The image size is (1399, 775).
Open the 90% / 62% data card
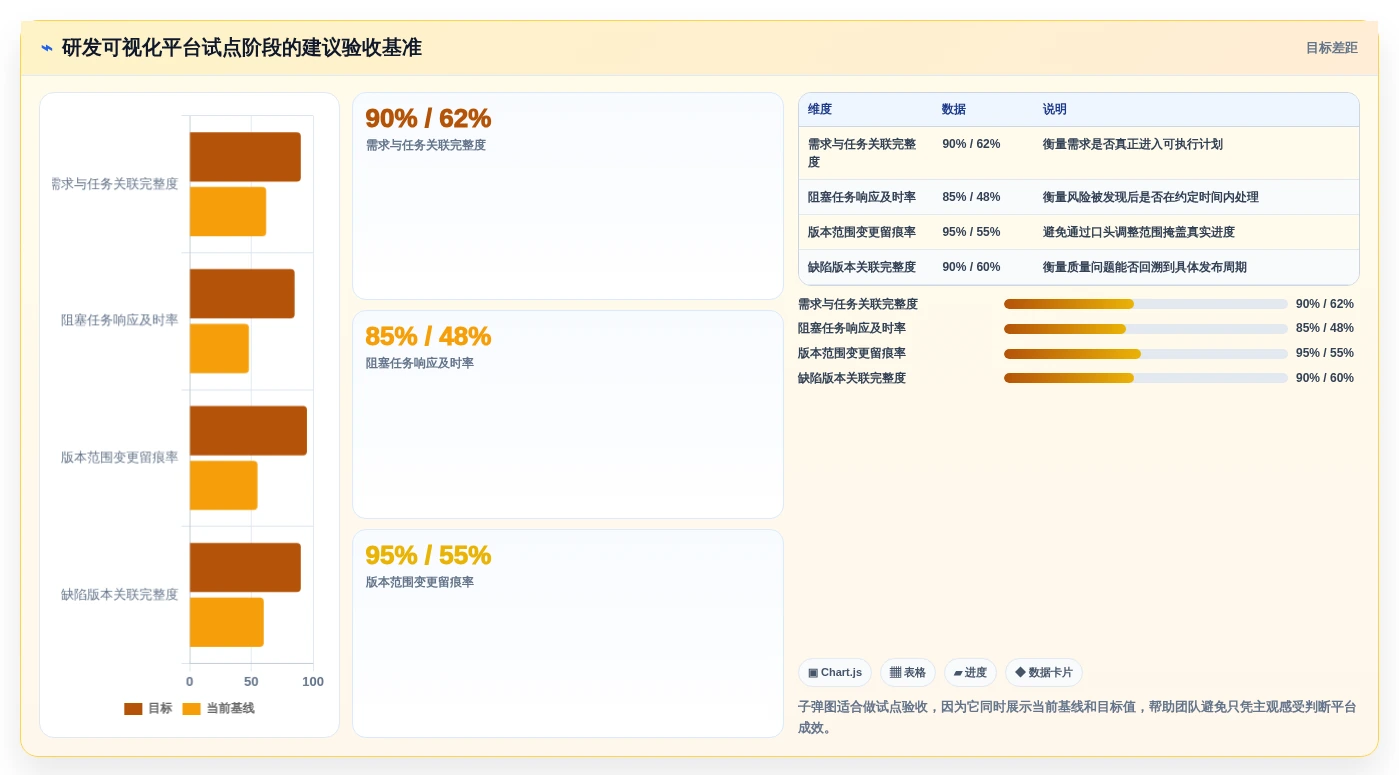568,196
